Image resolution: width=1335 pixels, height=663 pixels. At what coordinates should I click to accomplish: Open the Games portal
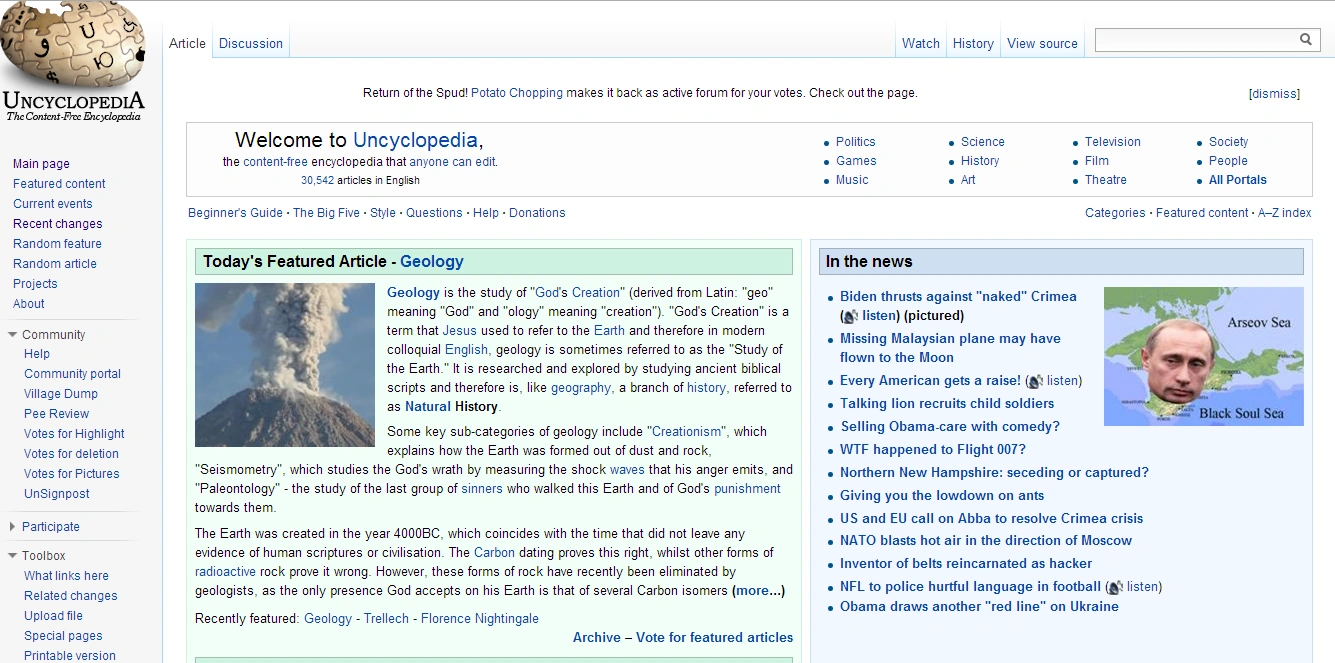click(x=856, y=161)
